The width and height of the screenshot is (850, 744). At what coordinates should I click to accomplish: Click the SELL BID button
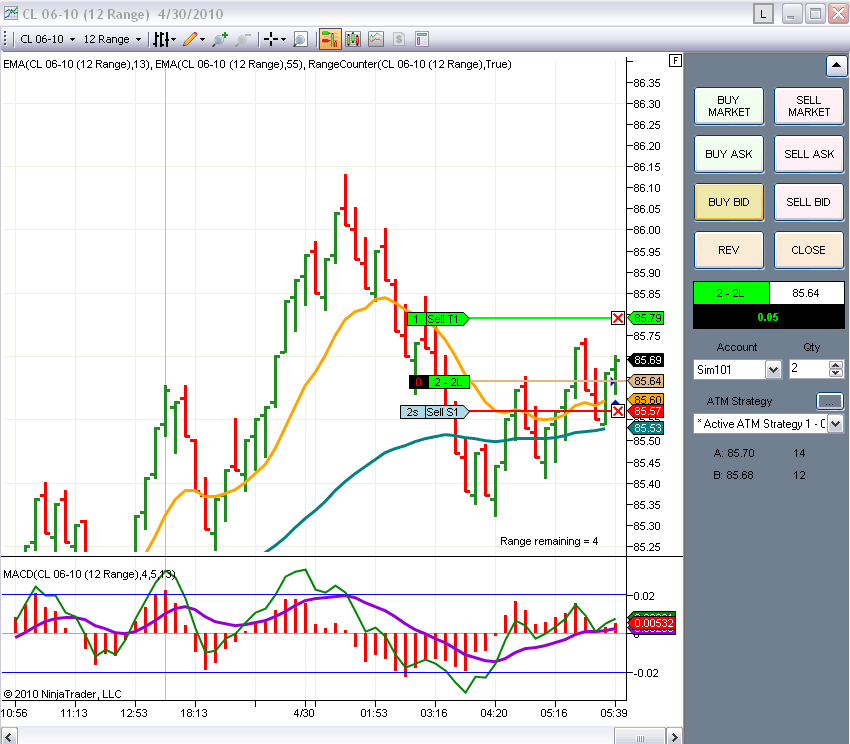coord(809,202)
